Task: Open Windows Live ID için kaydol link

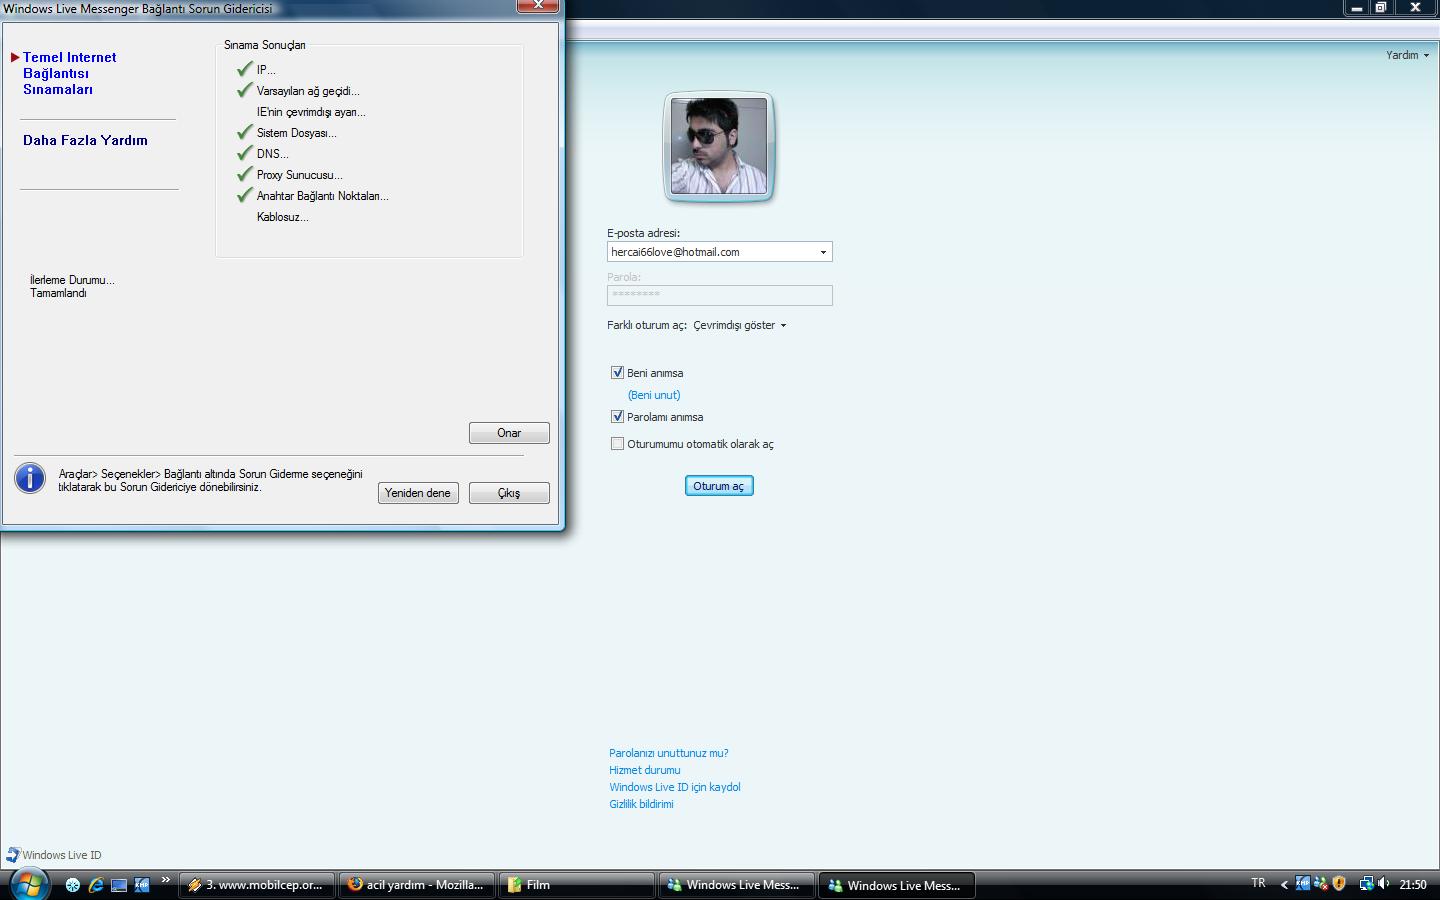Action: (x=675, y=787)
